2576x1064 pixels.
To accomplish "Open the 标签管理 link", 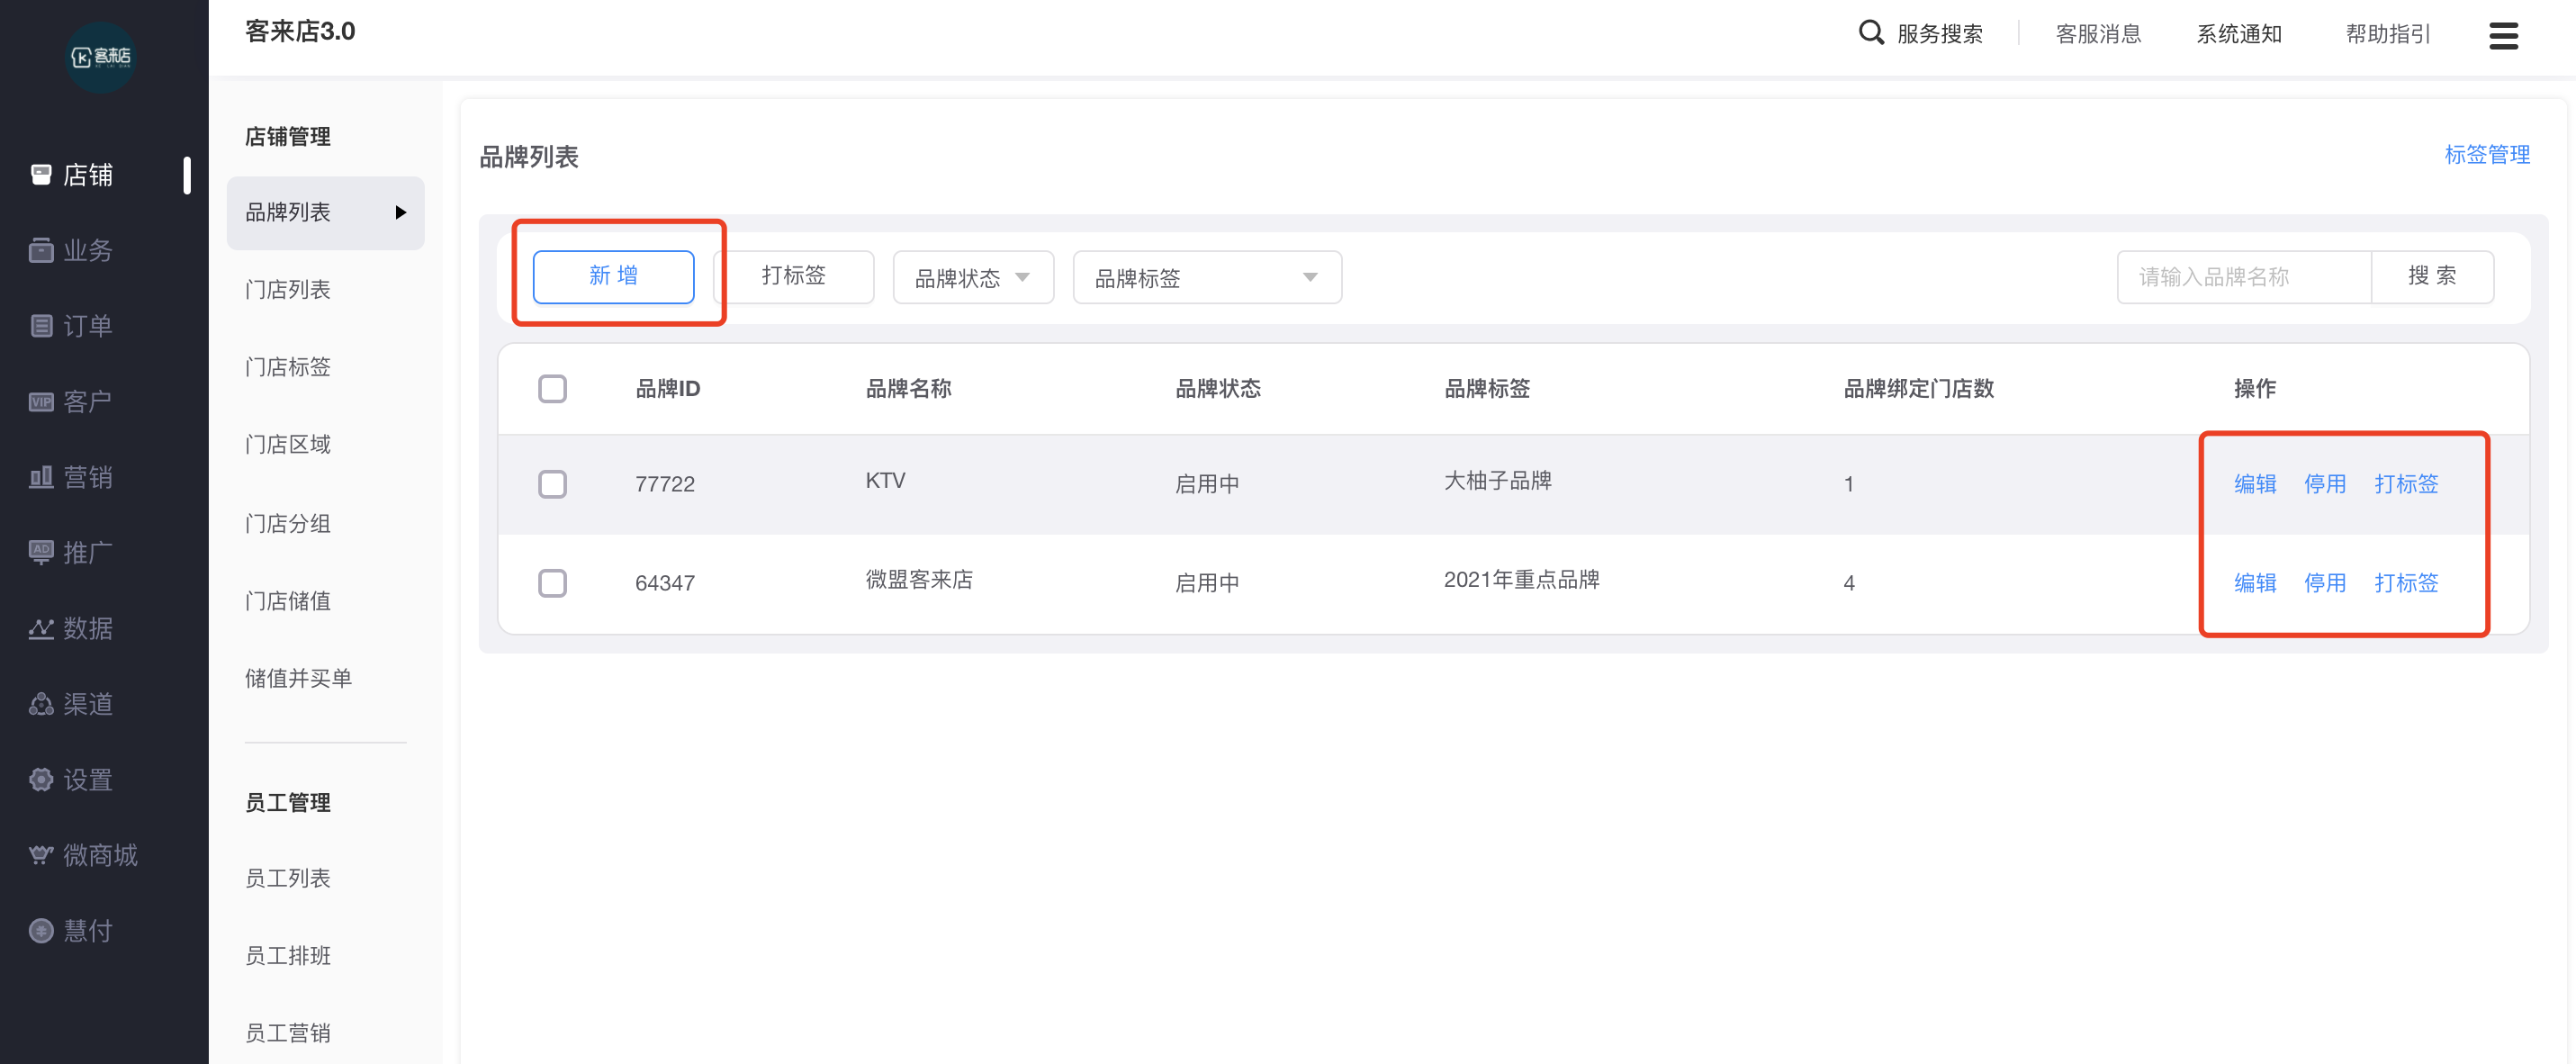I will [x=2487, y=155].
